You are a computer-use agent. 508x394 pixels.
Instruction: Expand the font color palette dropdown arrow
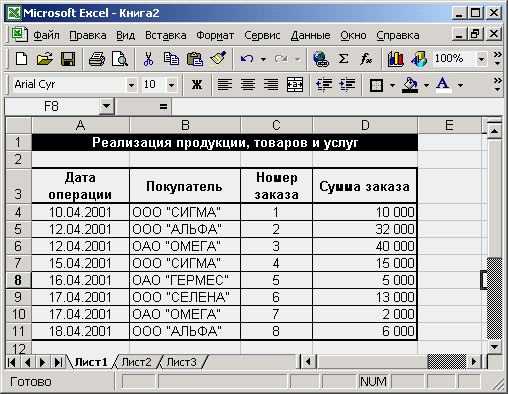coord(460,85)
